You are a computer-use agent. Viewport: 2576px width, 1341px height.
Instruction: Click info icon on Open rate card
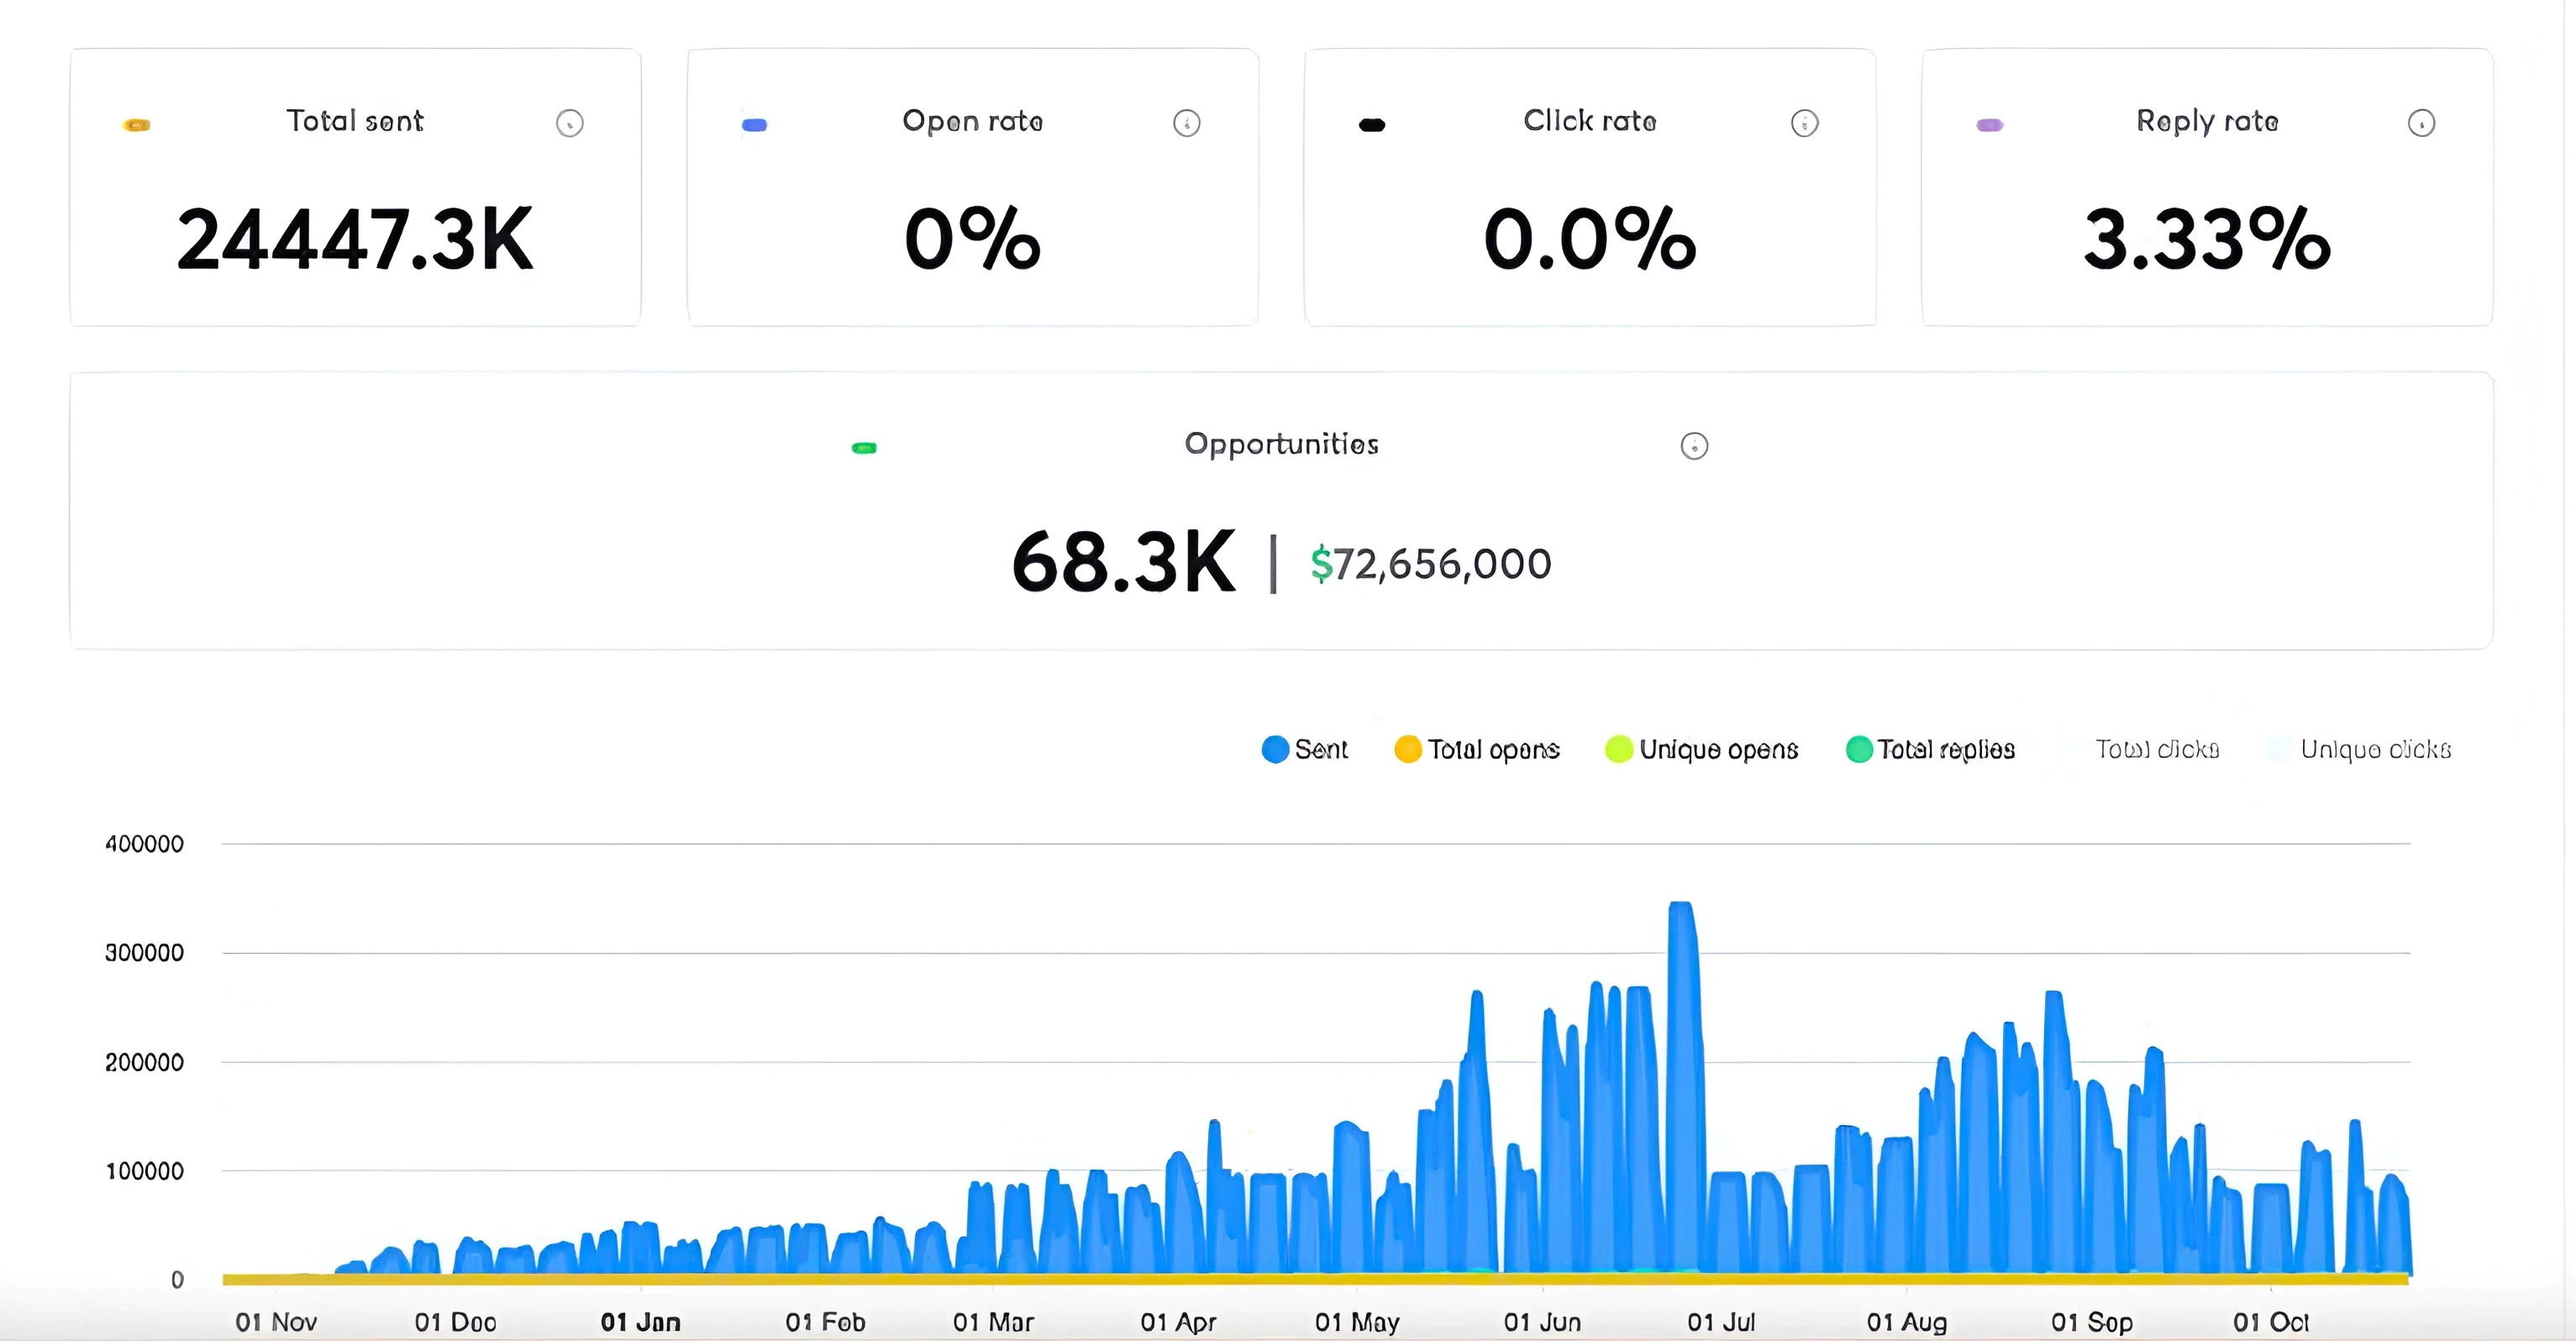[x=1186, y=123]
